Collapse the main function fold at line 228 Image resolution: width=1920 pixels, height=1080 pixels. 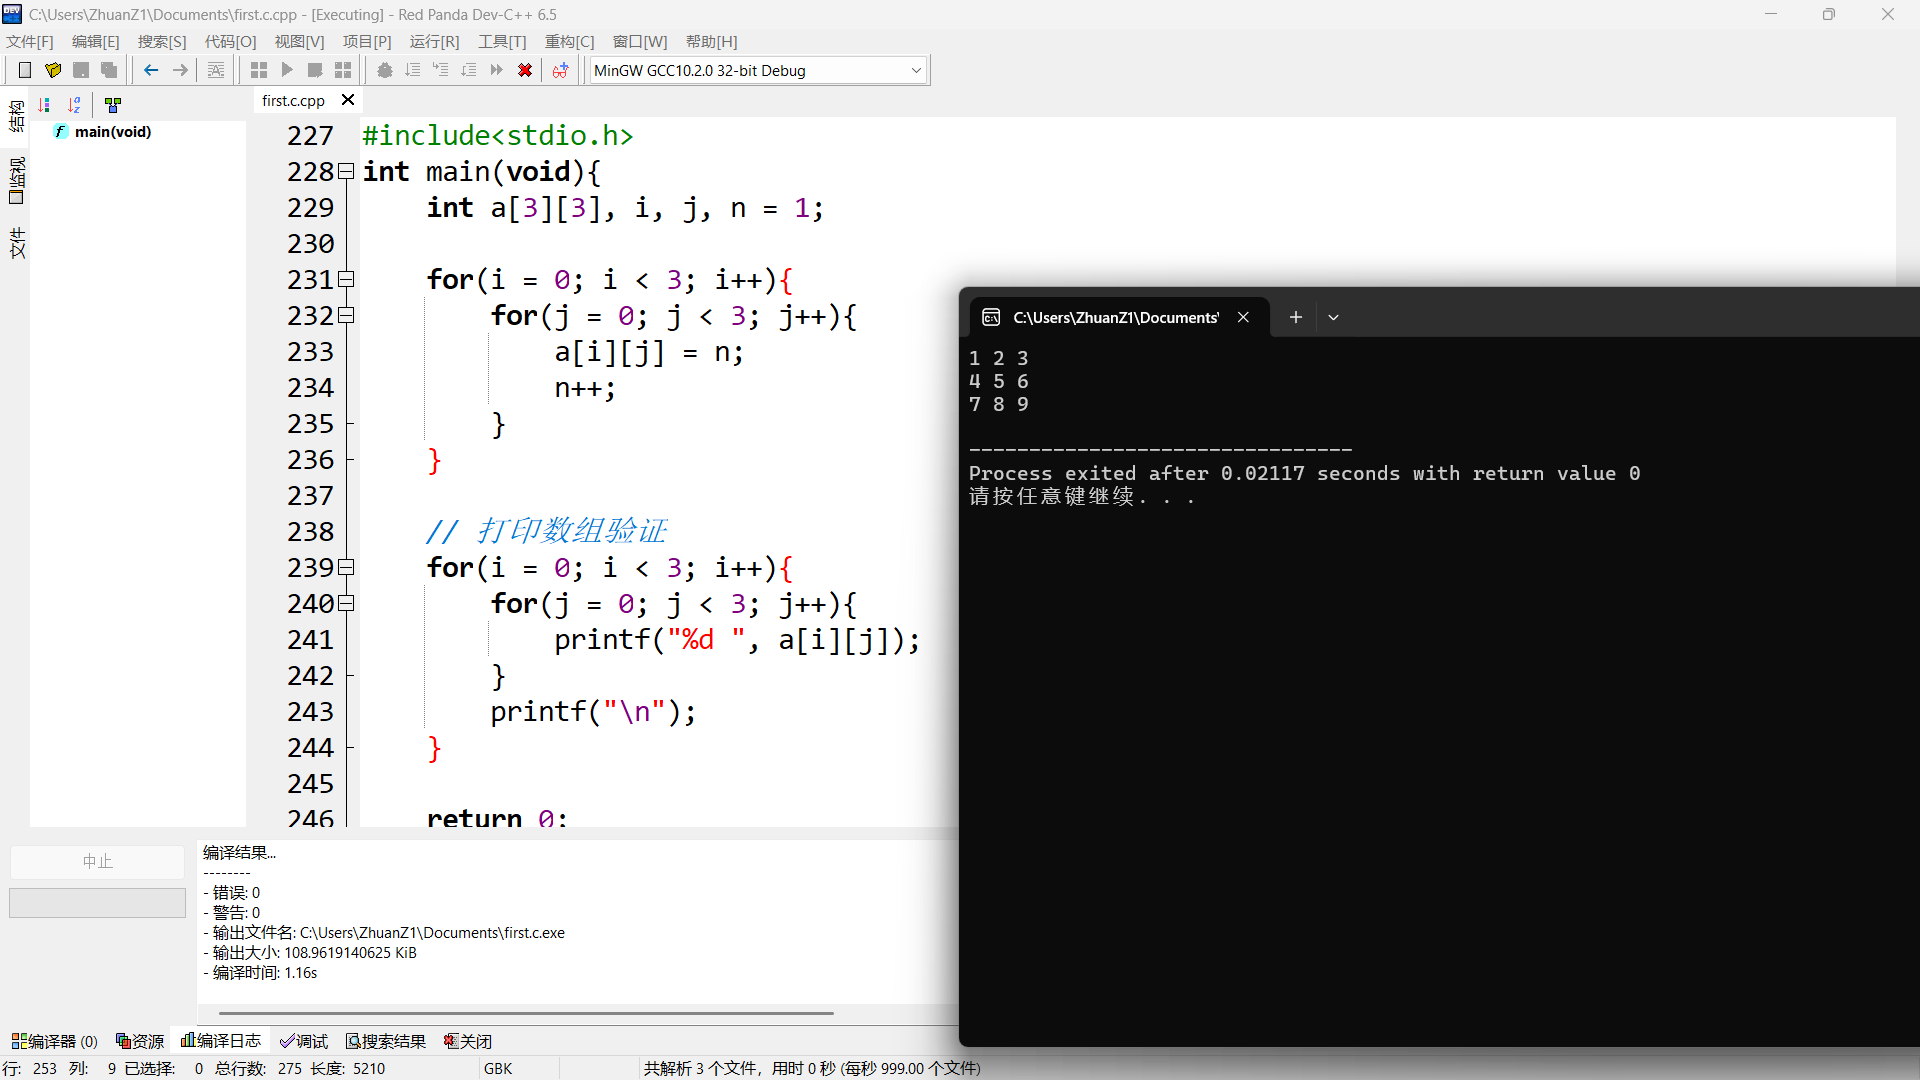346,172
